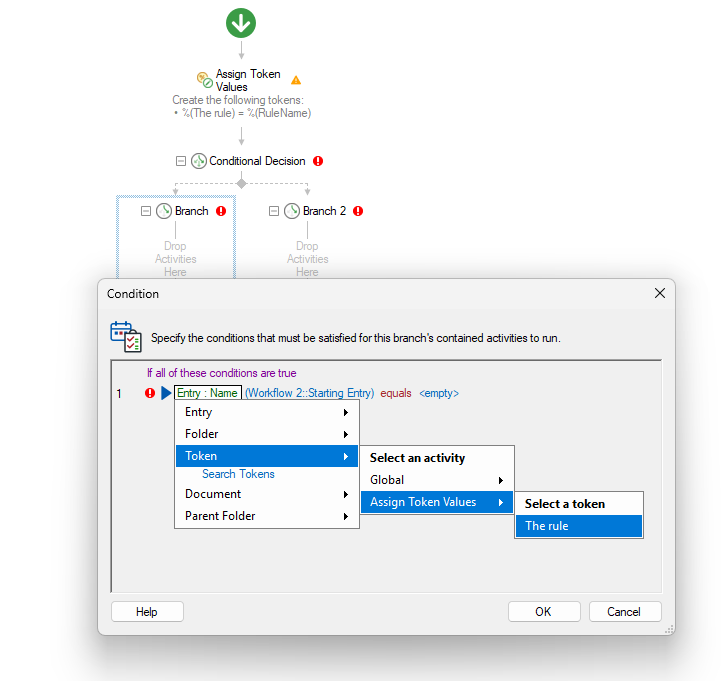722x687 pixels.
Task: Click the red error icon next to Branch 2
Action: coord(358,211)
